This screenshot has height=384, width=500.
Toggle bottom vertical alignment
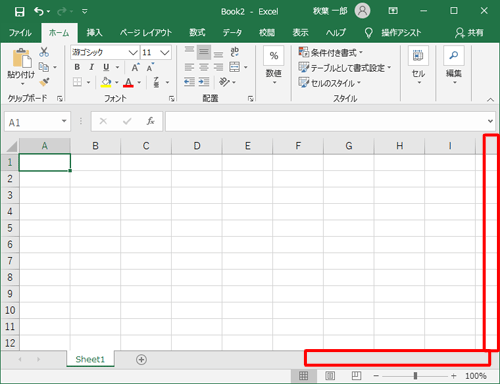(218, 53)
